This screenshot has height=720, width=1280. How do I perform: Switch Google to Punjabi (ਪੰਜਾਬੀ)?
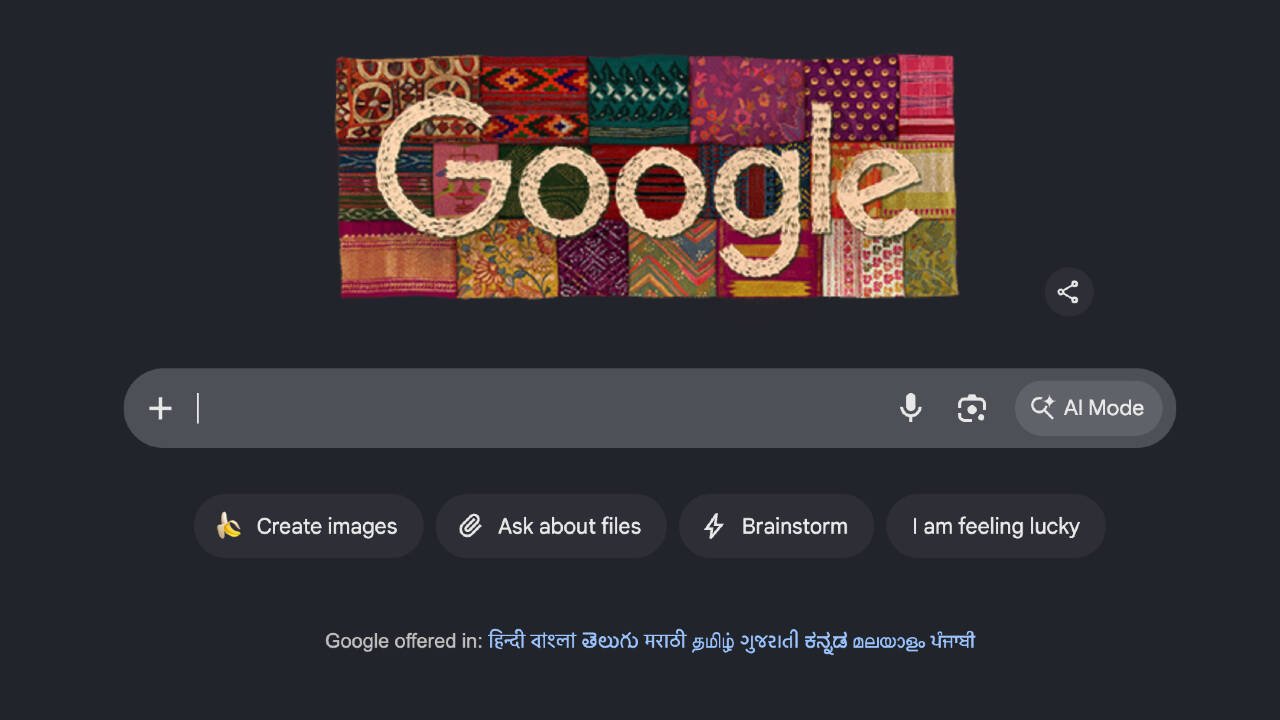952,641
